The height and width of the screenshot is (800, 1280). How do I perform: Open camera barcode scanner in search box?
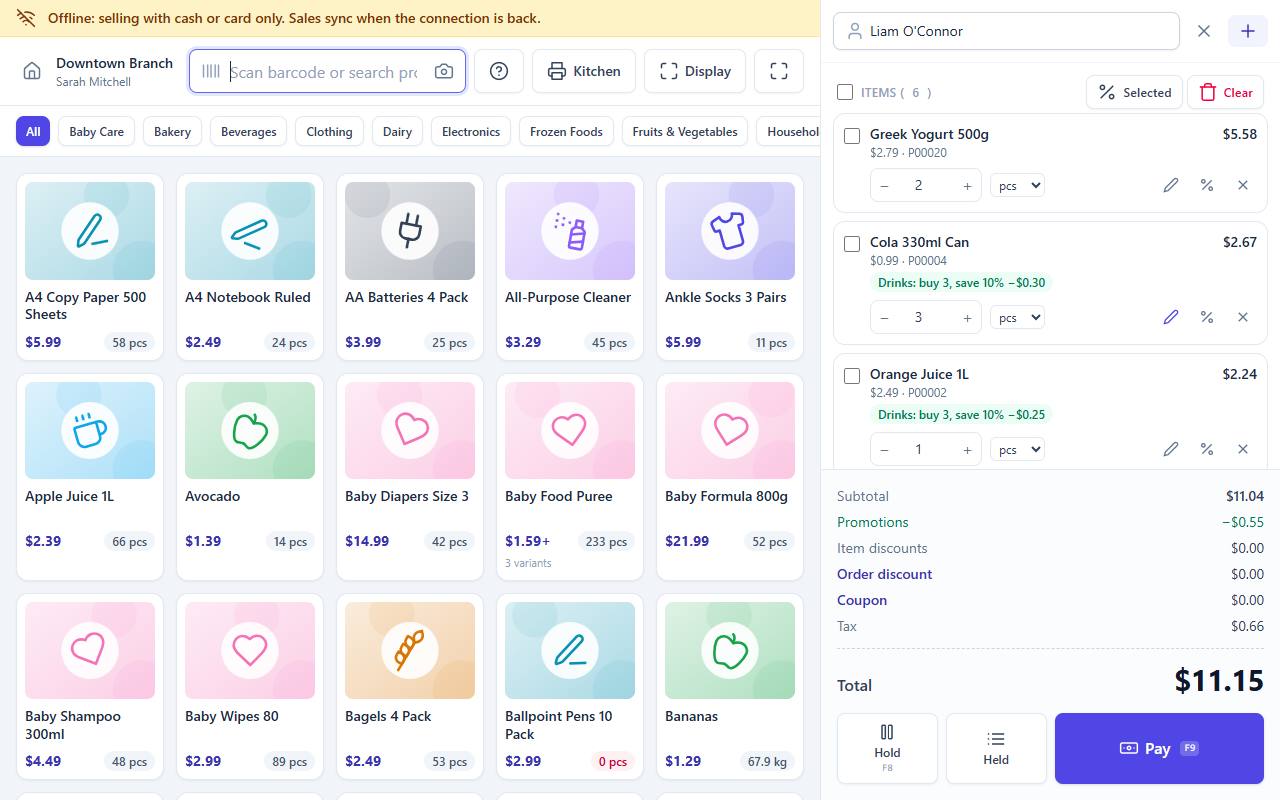point(444,72)
